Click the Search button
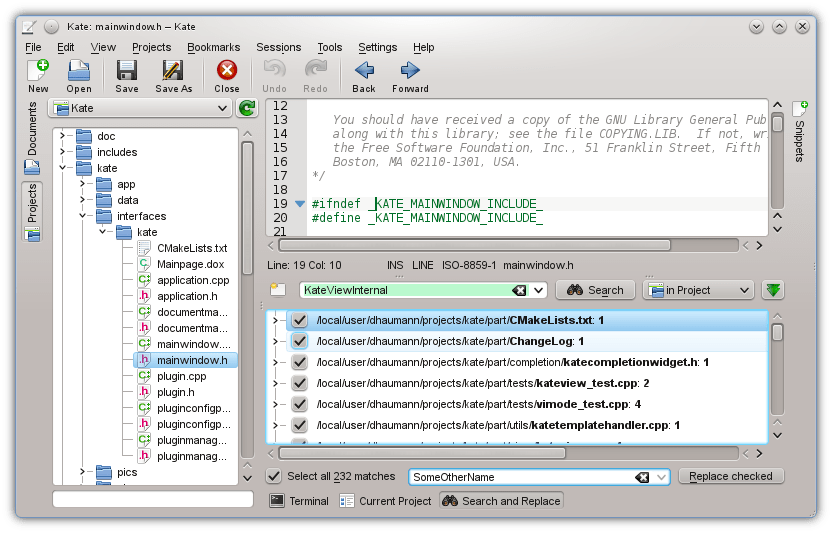This screenshot has width=832, height=533. [x=595, y=290]
